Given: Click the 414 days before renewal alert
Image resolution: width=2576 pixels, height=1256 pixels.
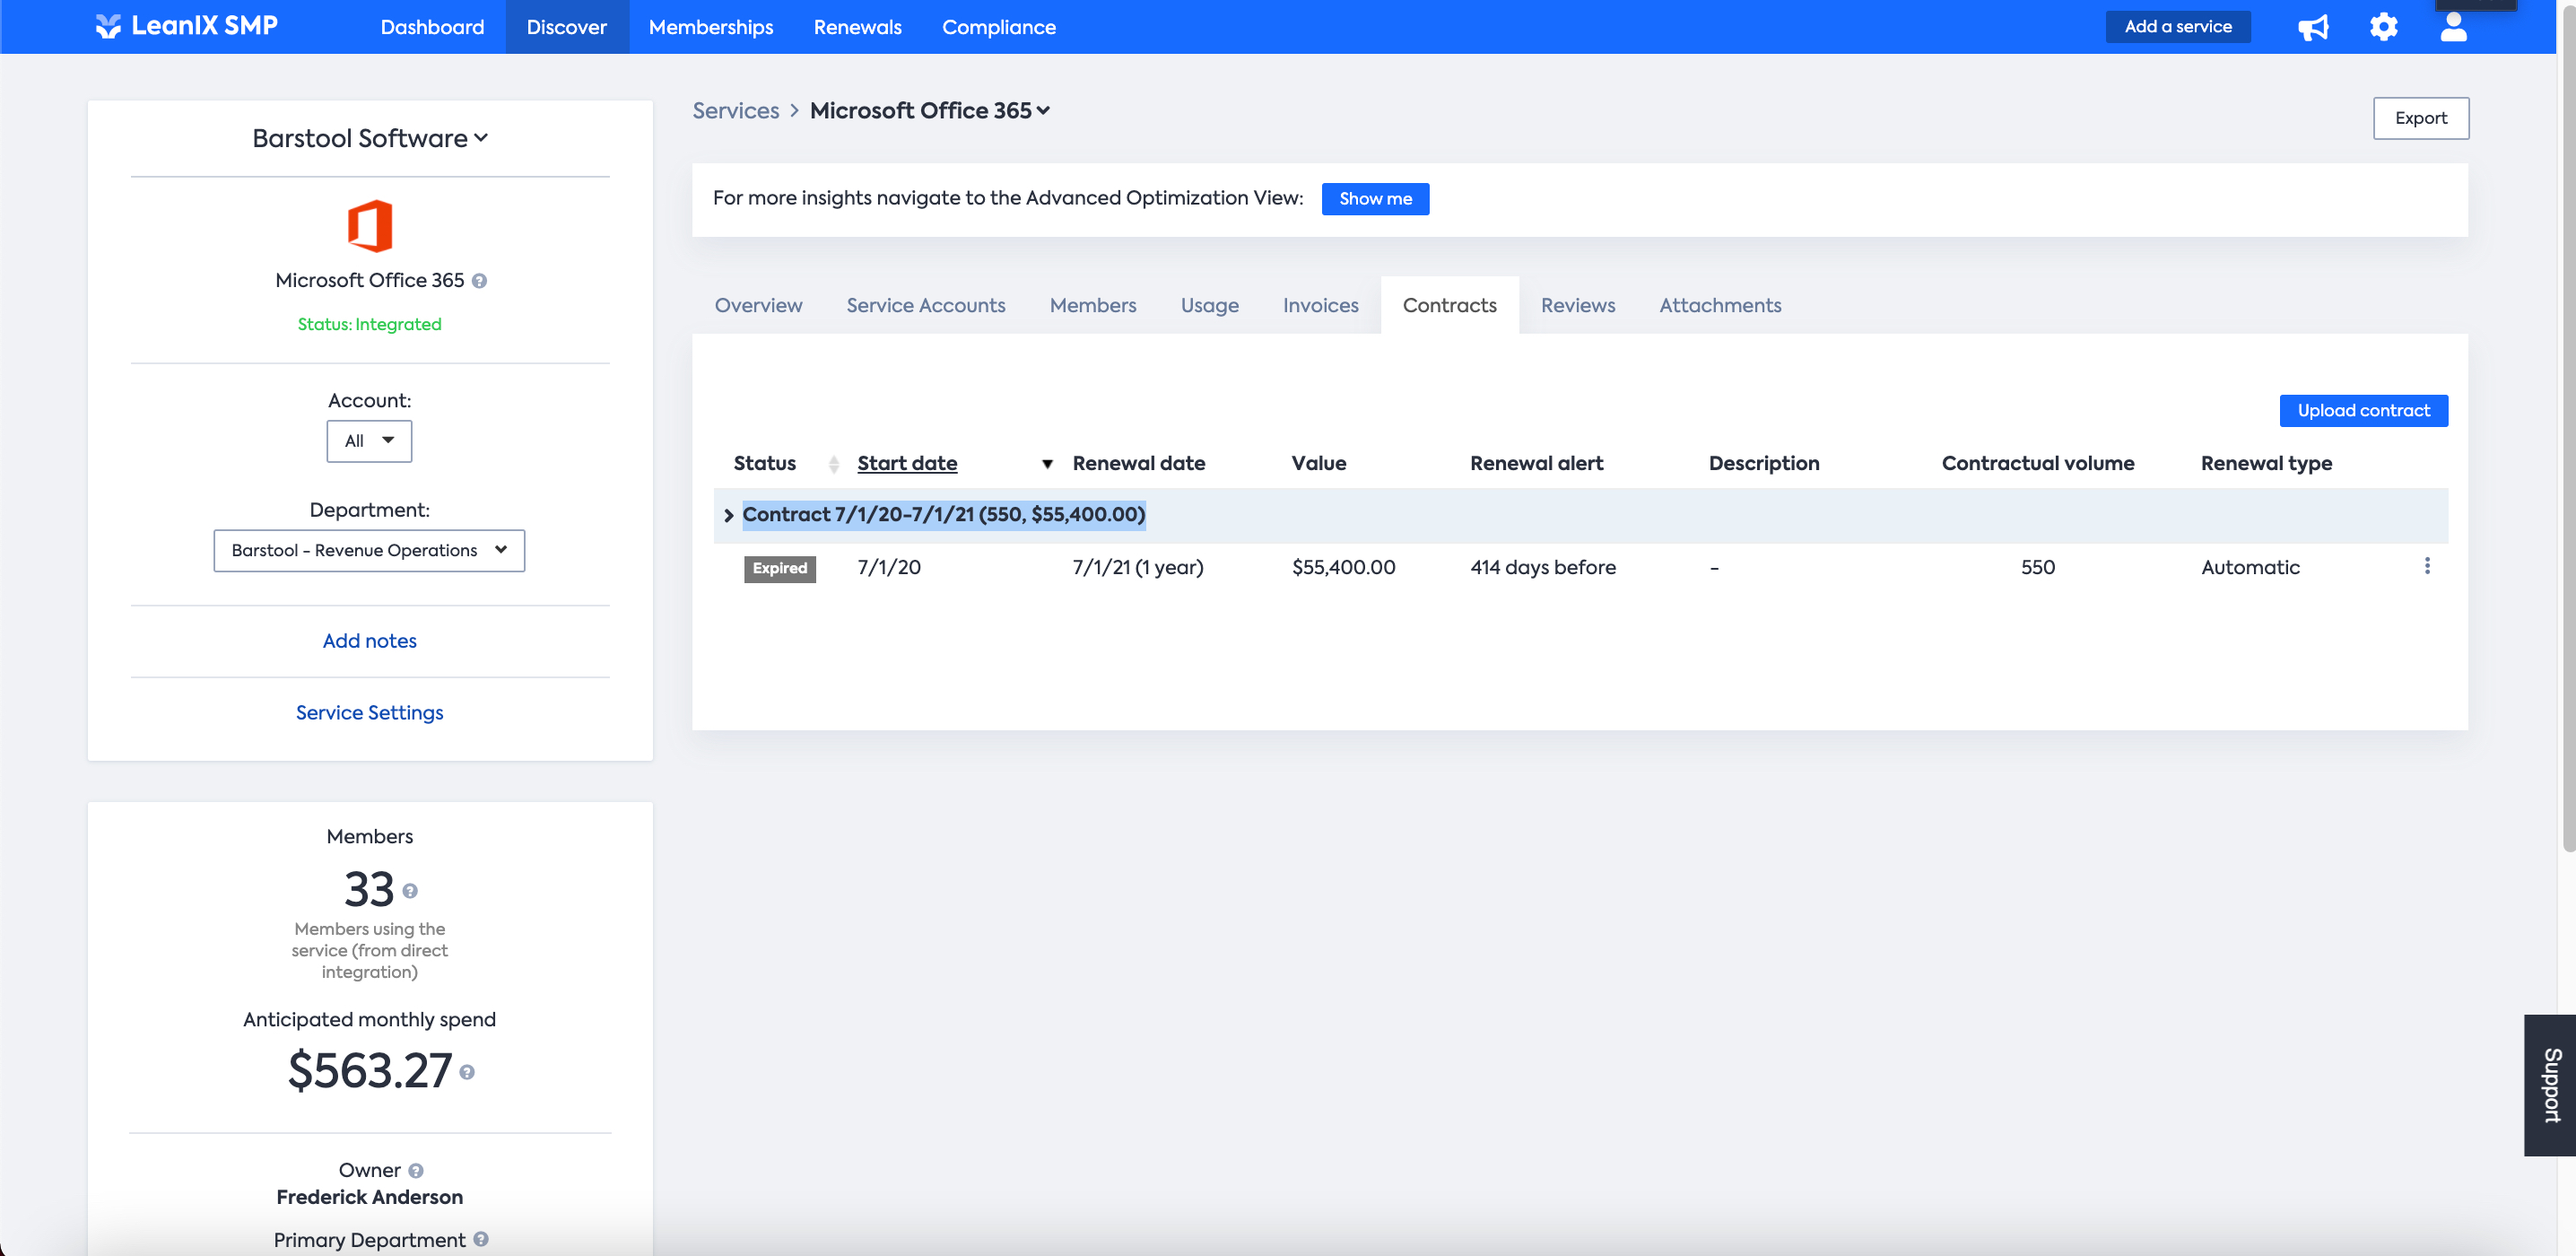Looking at the screenshot, I should coord(1542,568).
